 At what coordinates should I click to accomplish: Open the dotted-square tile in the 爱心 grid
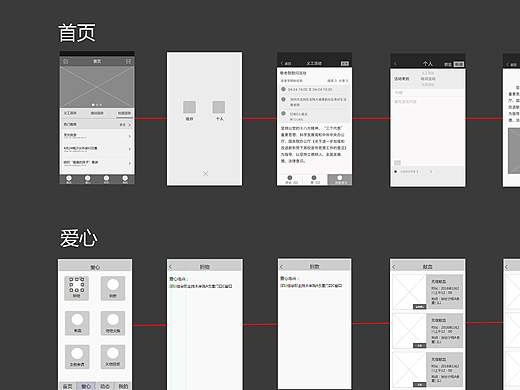click(x=77, y=288)
